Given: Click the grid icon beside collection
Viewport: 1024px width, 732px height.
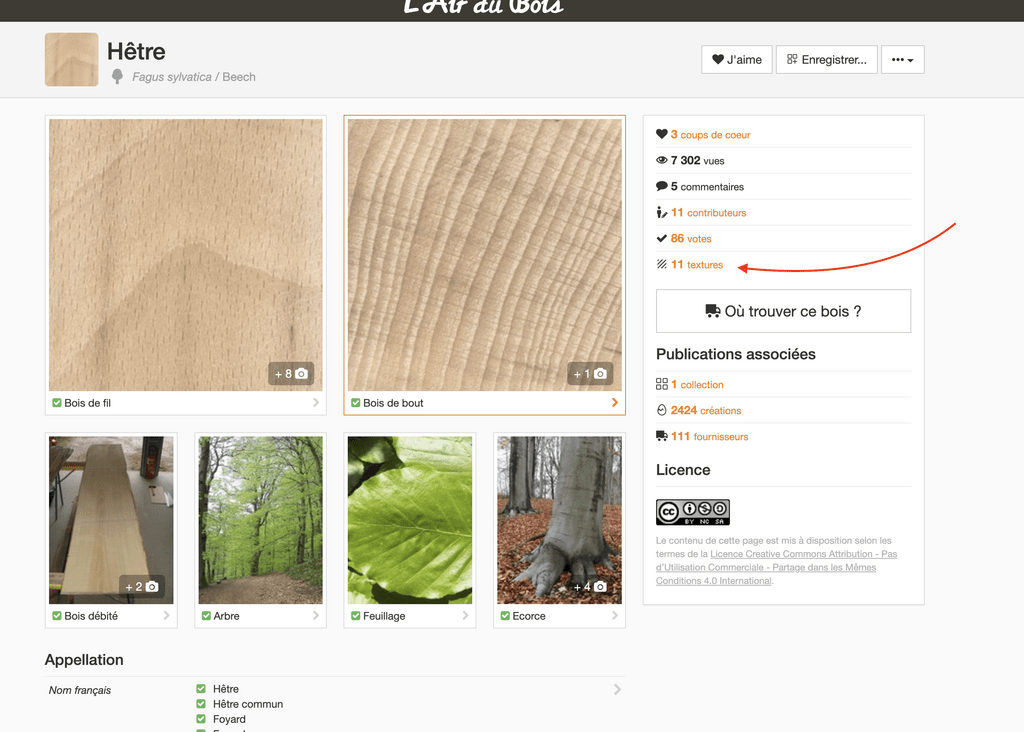Looking at the screenshot, I should click(x=662, y=384).
